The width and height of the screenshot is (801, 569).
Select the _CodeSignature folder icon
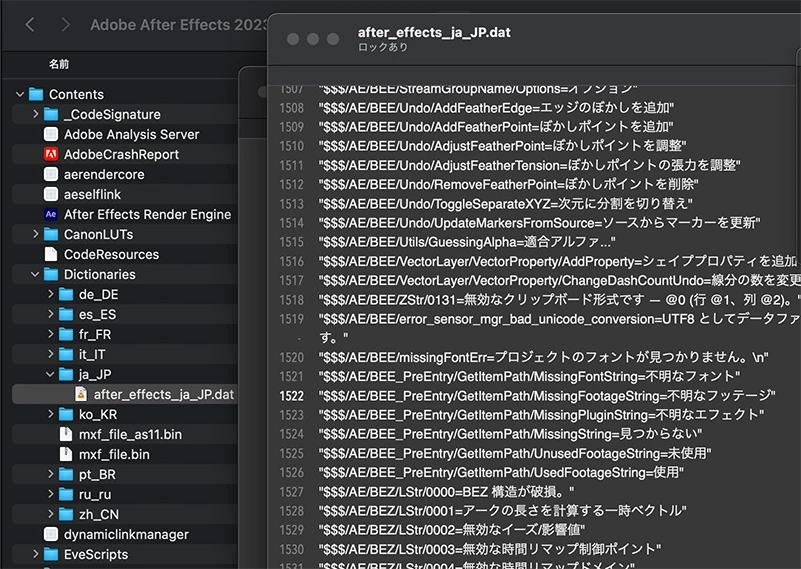(51, 114)
